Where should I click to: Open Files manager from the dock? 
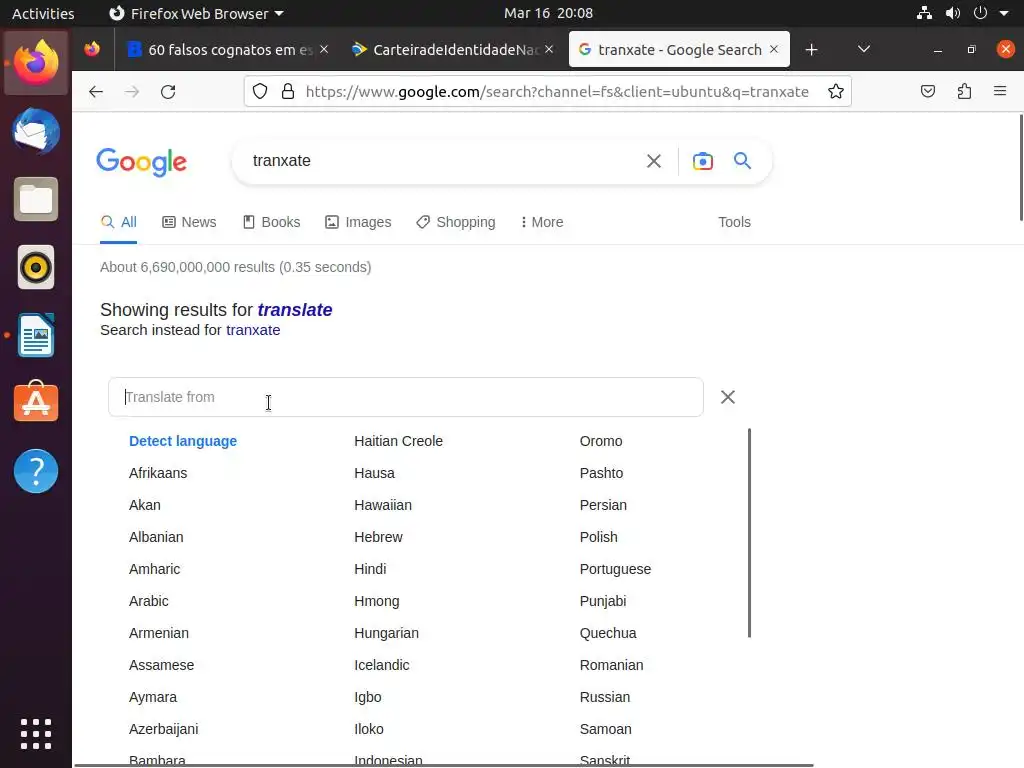pyautogui.click(x=36, y=199)
